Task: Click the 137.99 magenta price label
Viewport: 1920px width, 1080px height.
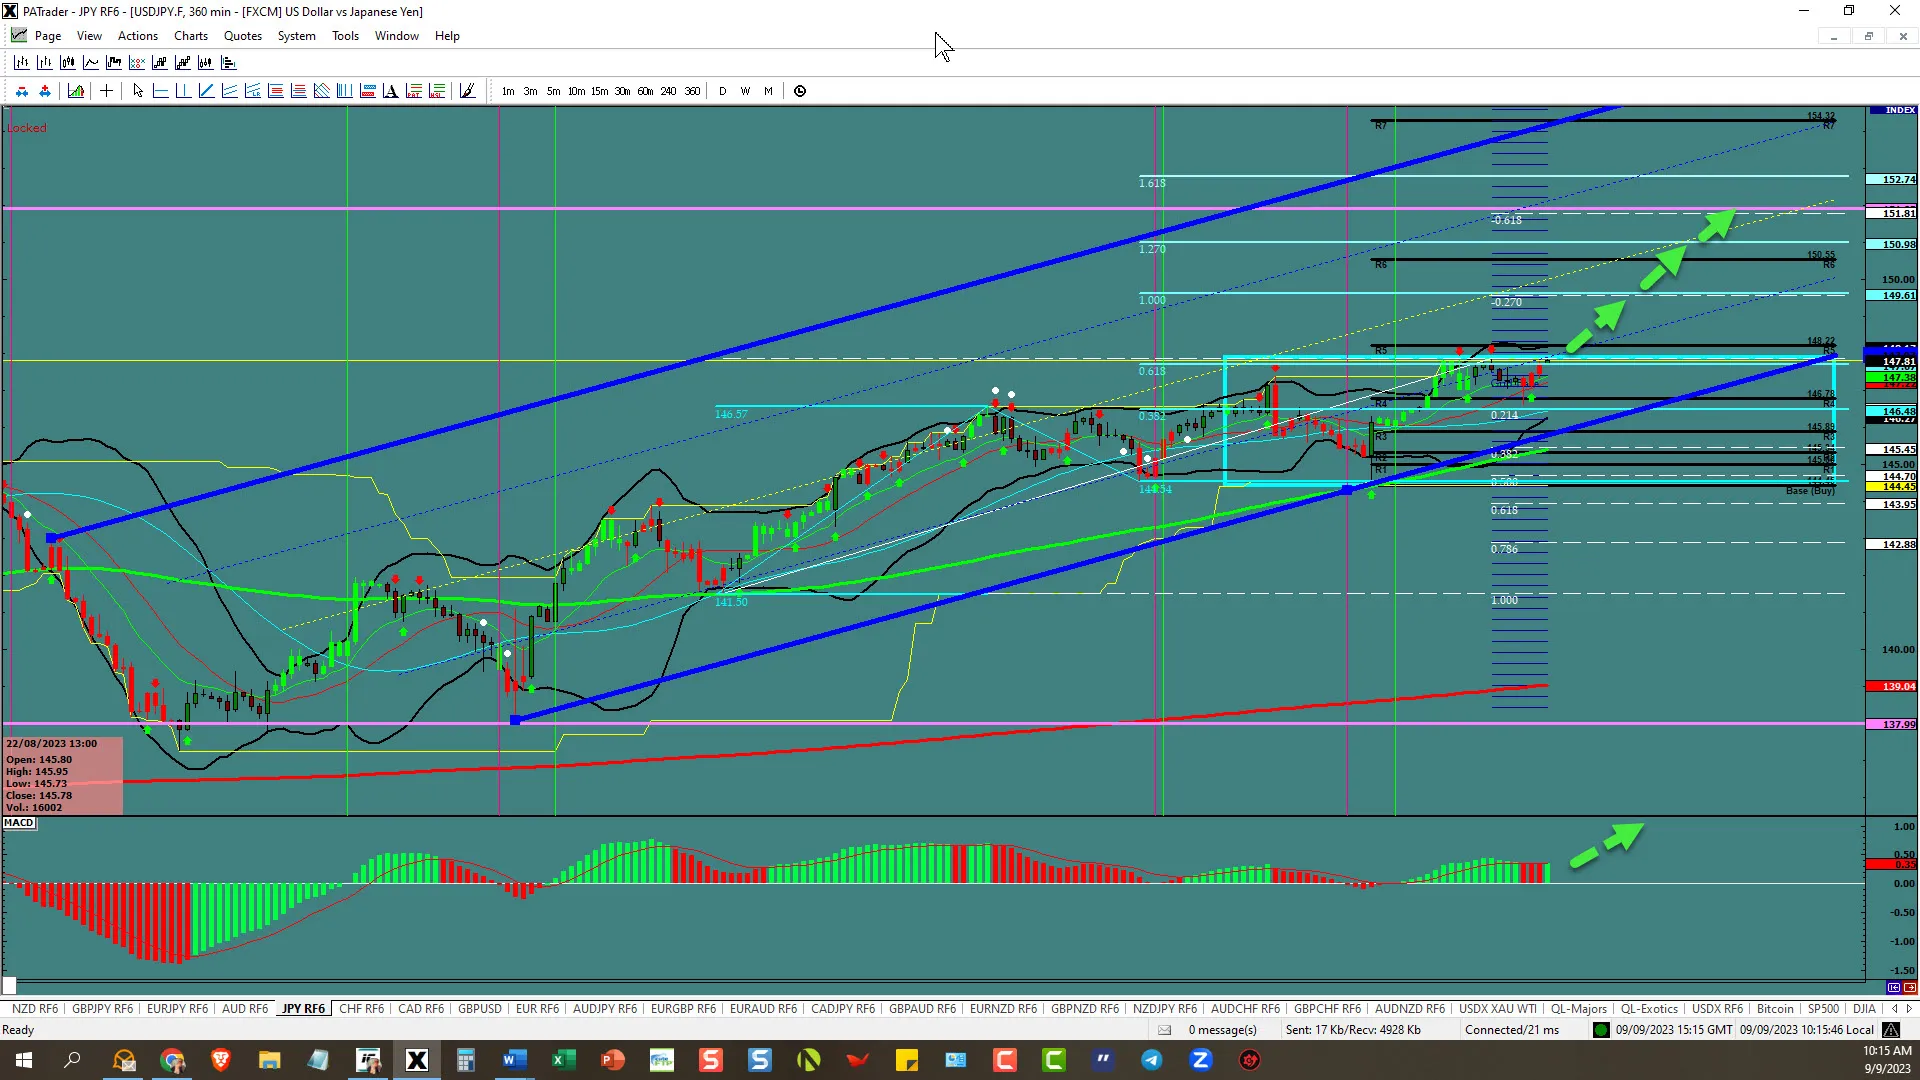Action: pyautogui.click(x=1892, y=725)
